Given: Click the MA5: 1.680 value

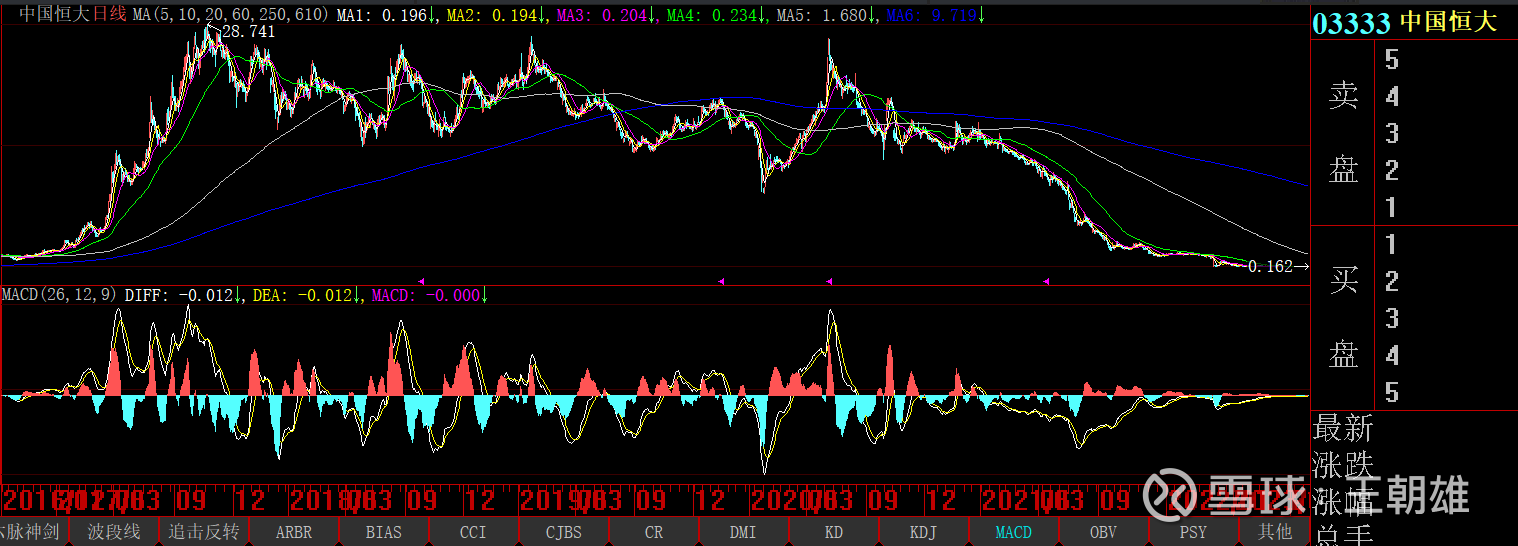Looking at the screenshot, I should click(827, 15).
